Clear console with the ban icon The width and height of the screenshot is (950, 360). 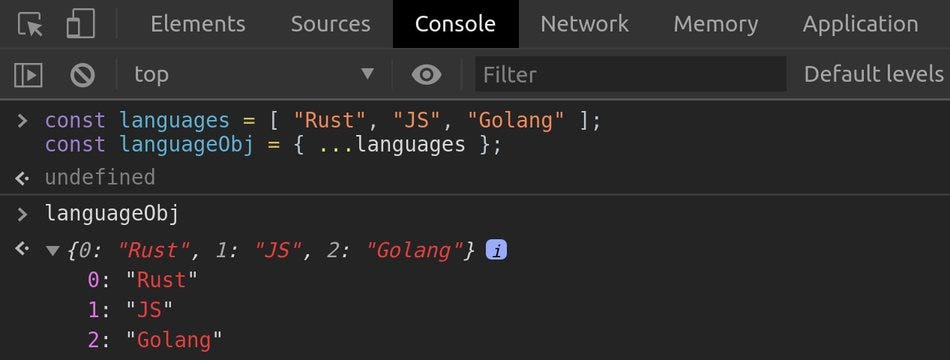[82, 75]
